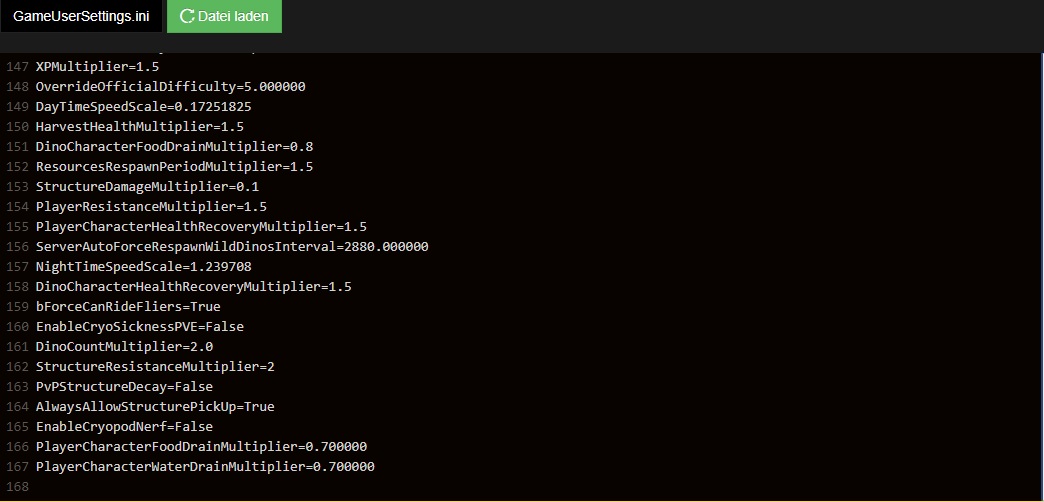Place cursor on XPMultiplier=1.5 line

click(97, 67)
